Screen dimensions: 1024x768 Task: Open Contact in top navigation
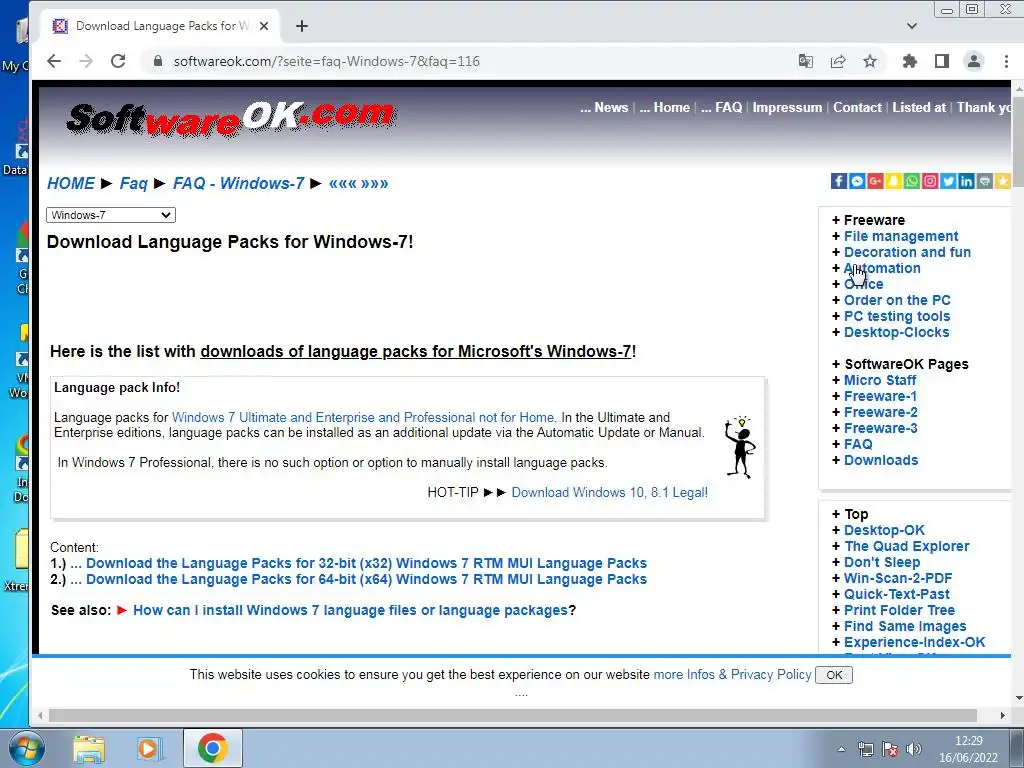click(x=857, y=108)
